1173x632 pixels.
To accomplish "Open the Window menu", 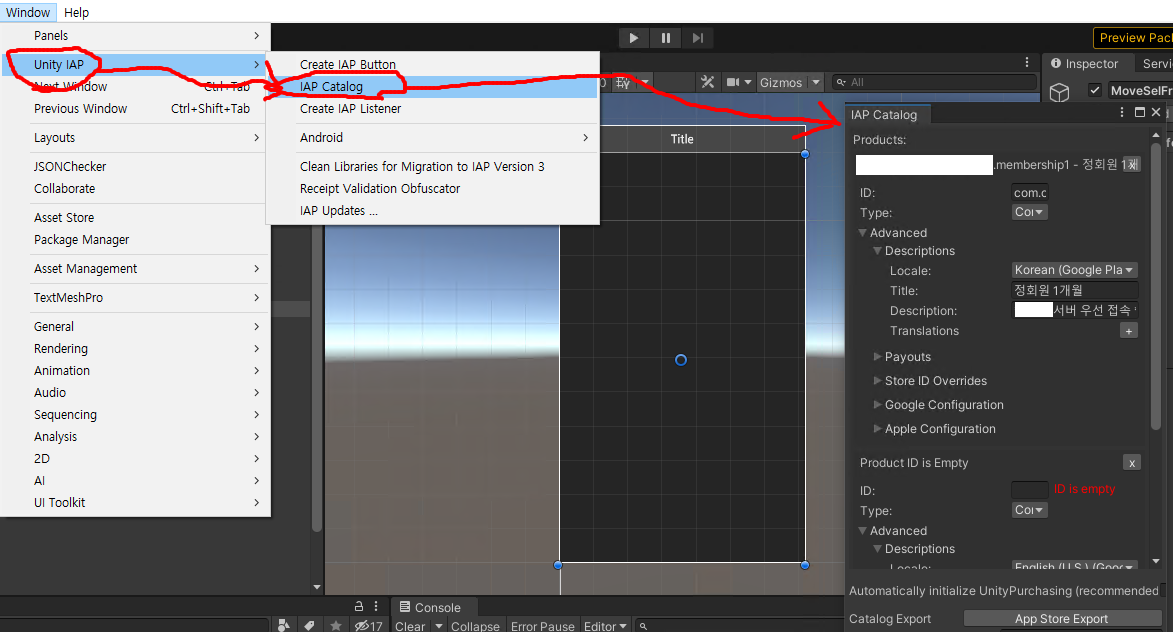I will [28, 12].
